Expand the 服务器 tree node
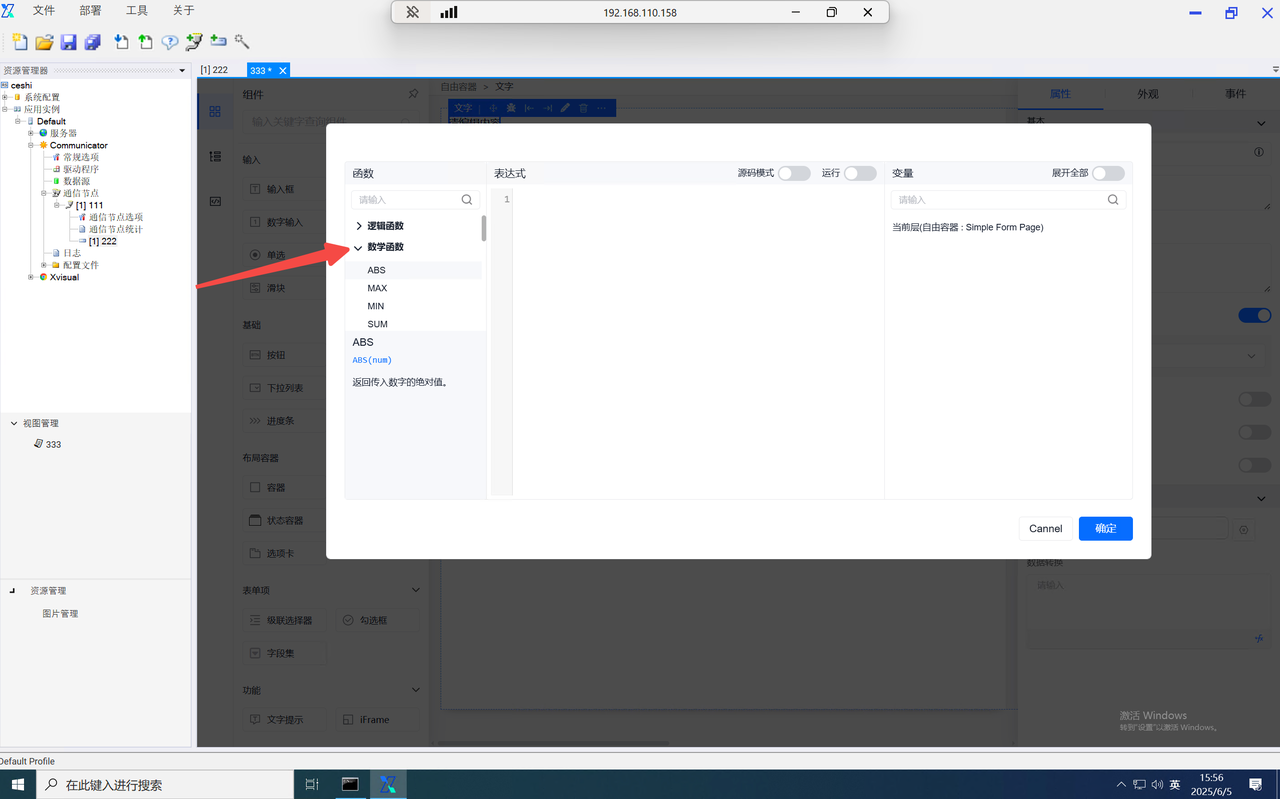This screenshot has height=799, width=1280. click(31, 133)
